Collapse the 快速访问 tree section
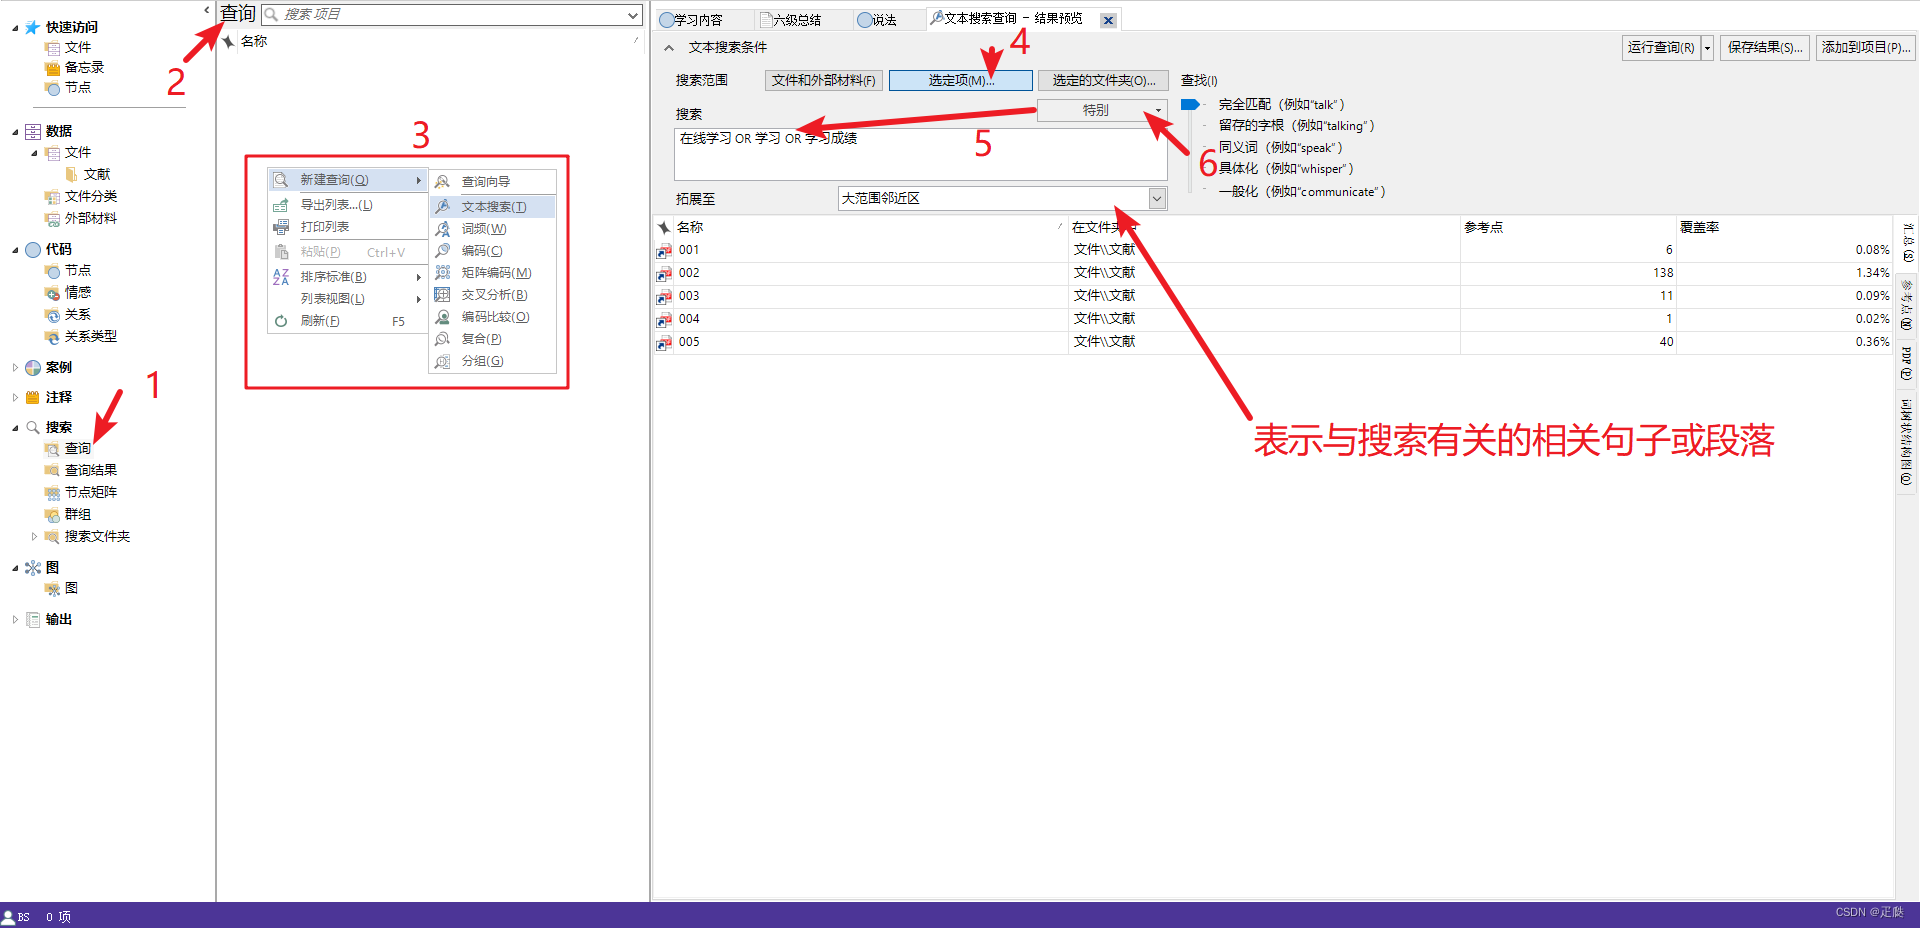The image size is (1920, 928). (15, 28)
